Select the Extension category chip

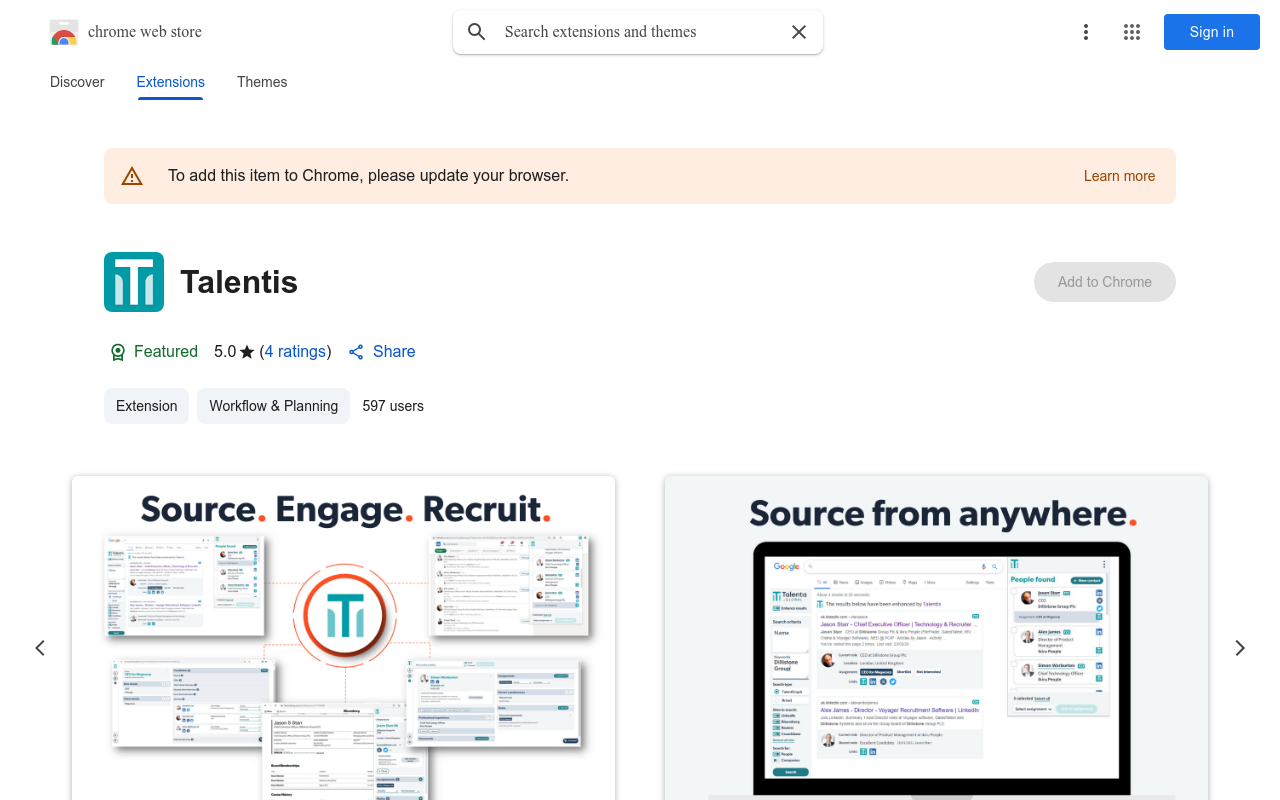click(146, 406)
